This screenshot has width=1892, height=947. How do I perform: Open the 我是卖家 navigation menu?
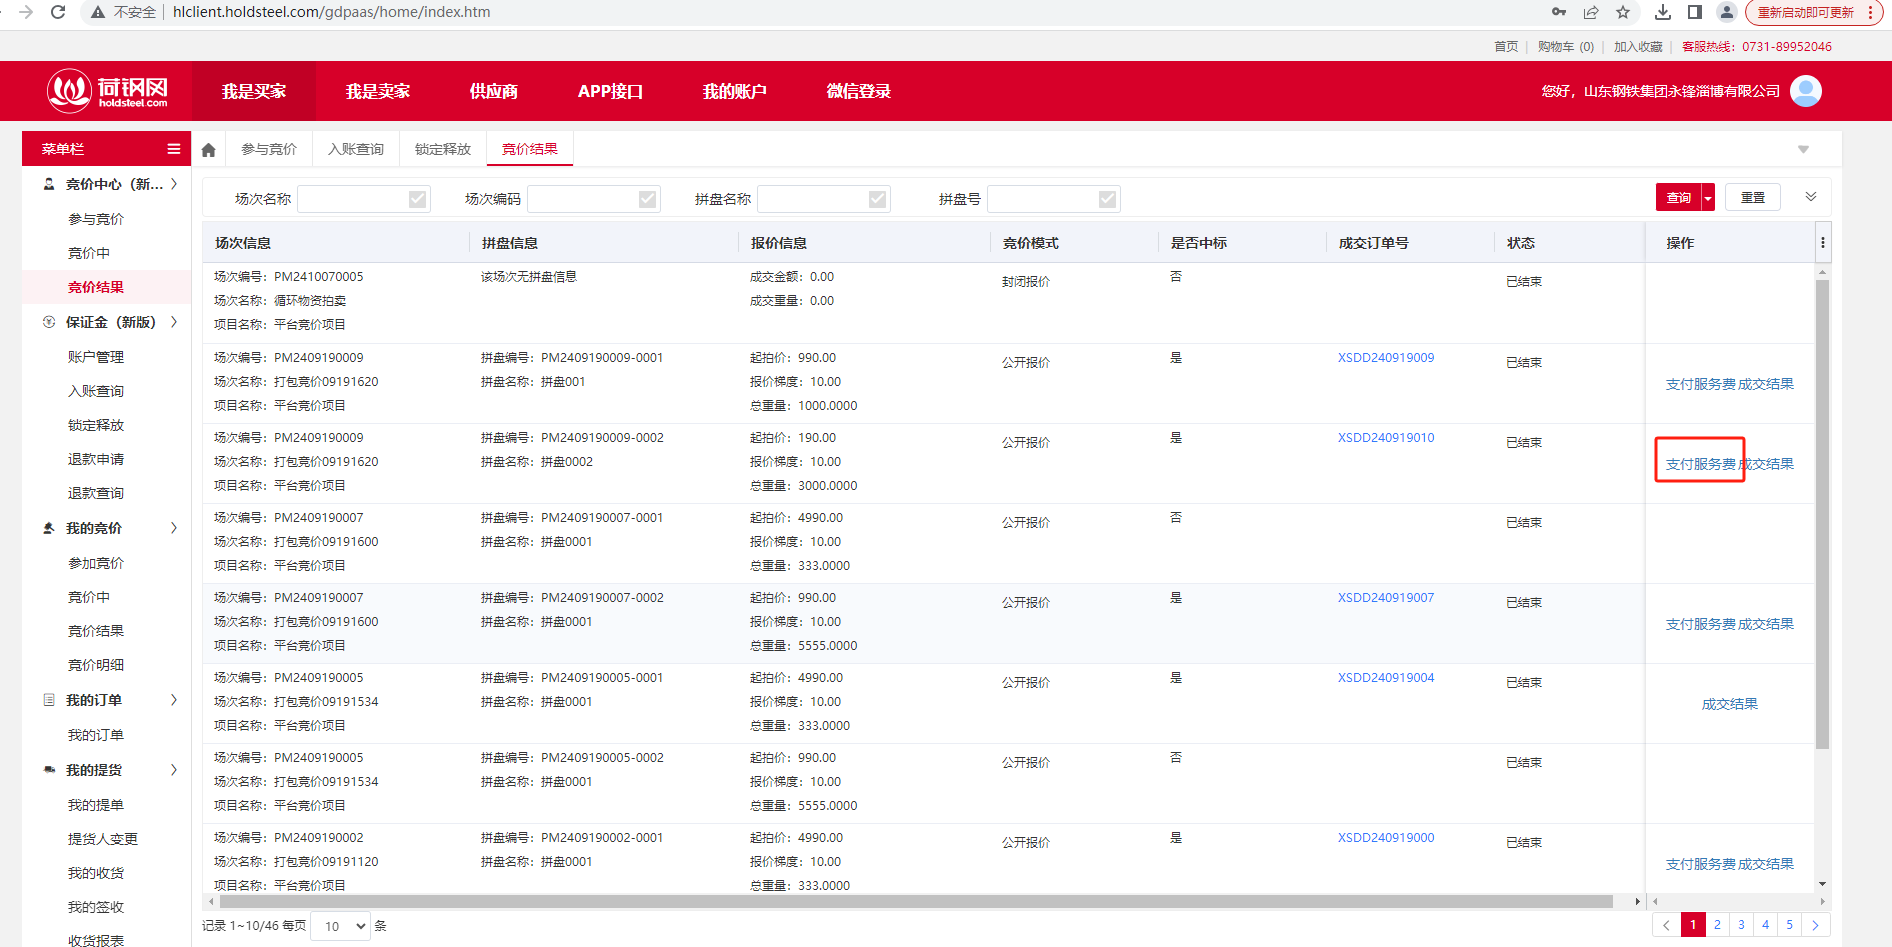[378, 91]
